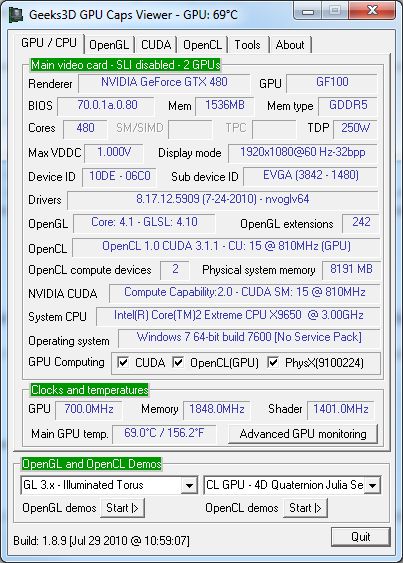Click the GPU Caps Viewer title bar icon
The height and width of the screenshot is (563, 403).
[x=15, y=14]
